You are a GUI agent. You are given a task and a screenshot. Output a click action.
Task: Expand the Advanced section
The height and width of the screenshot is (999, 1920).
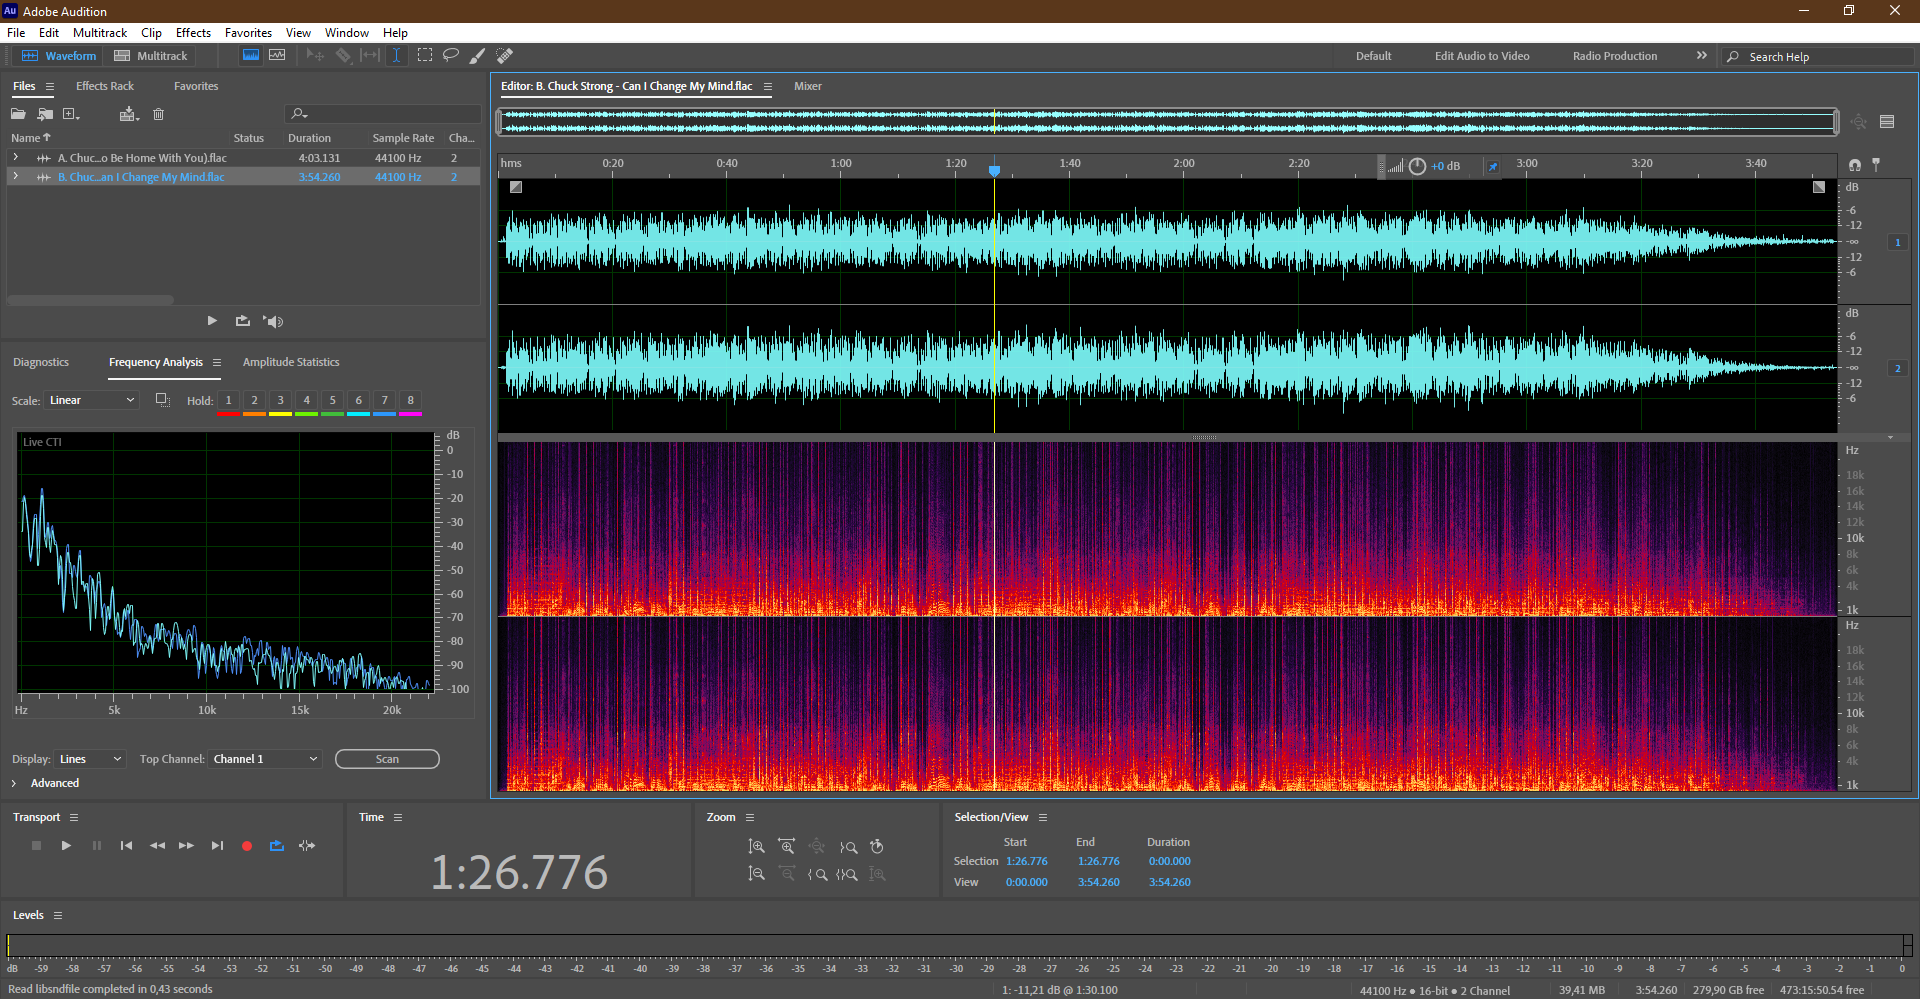(x=14, y=783)
